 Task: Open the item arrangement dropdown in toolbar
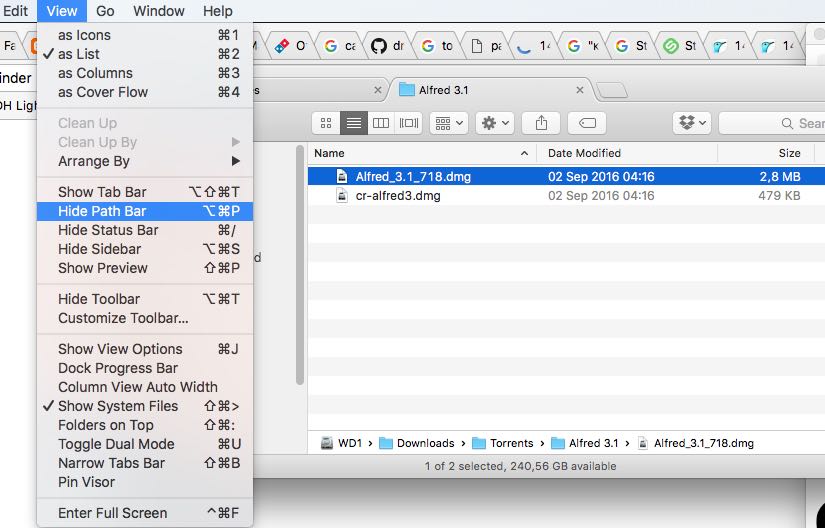pyautogui.click(x=449, y=123)
